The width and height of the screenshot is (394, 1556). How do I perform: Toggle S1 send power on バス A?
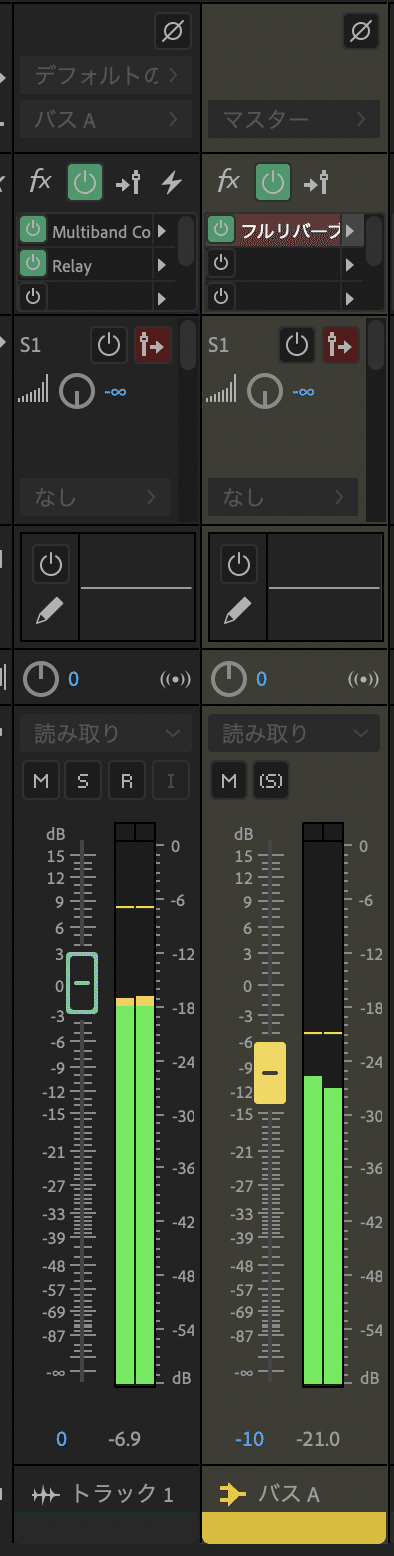(x=296, y=346)
